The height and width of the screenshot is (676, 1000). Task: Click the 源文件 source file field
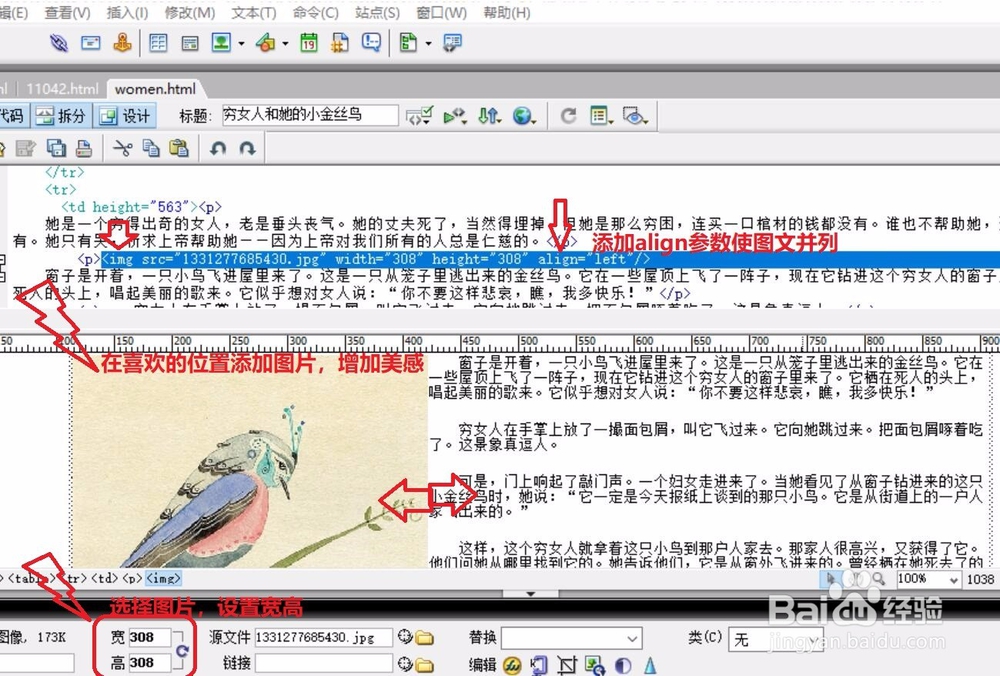[324, 637]
